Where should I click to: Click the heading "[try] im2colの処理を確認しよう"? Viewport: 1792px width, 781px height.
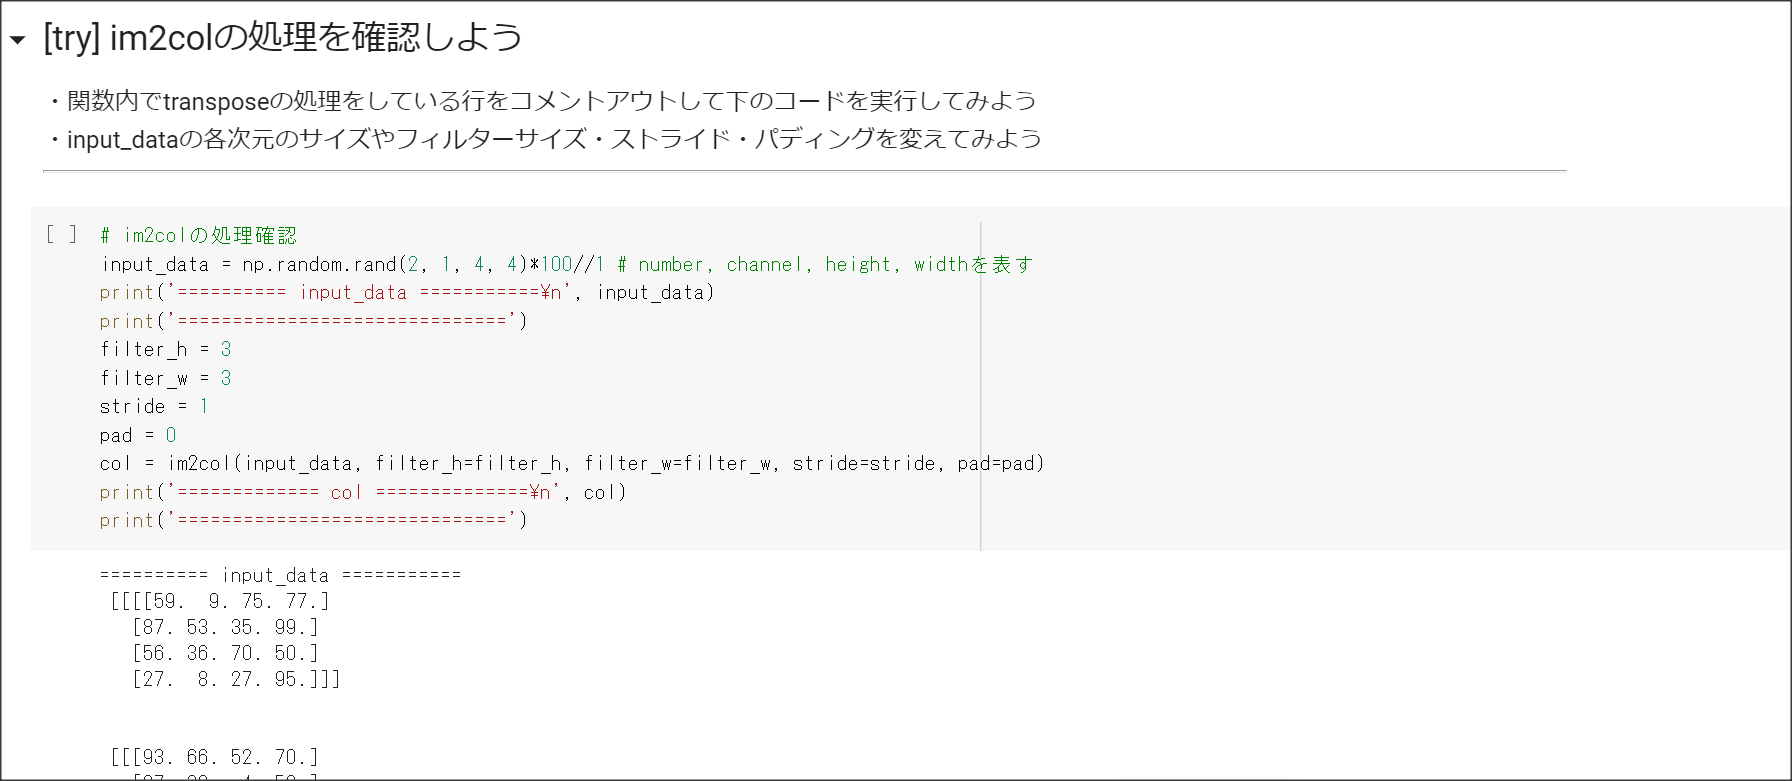point(283,38)
